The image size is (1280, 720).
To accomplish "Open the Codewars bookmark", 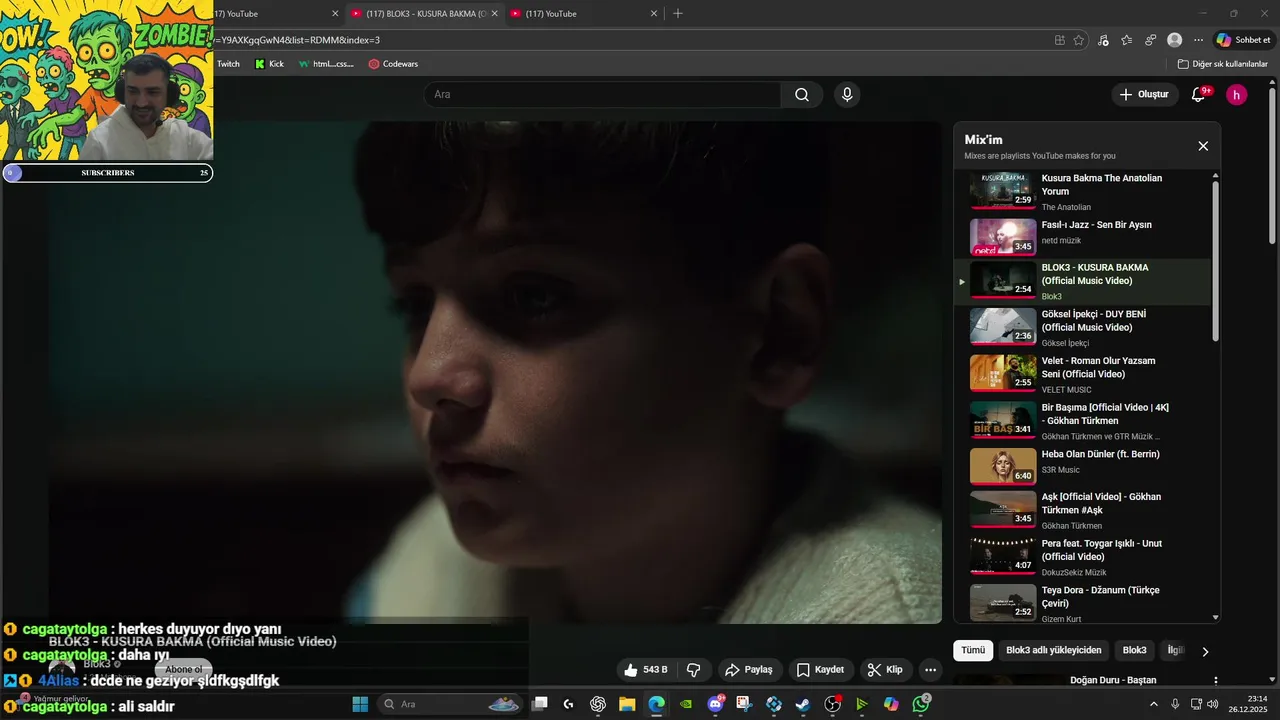I will tap(393, 64).
